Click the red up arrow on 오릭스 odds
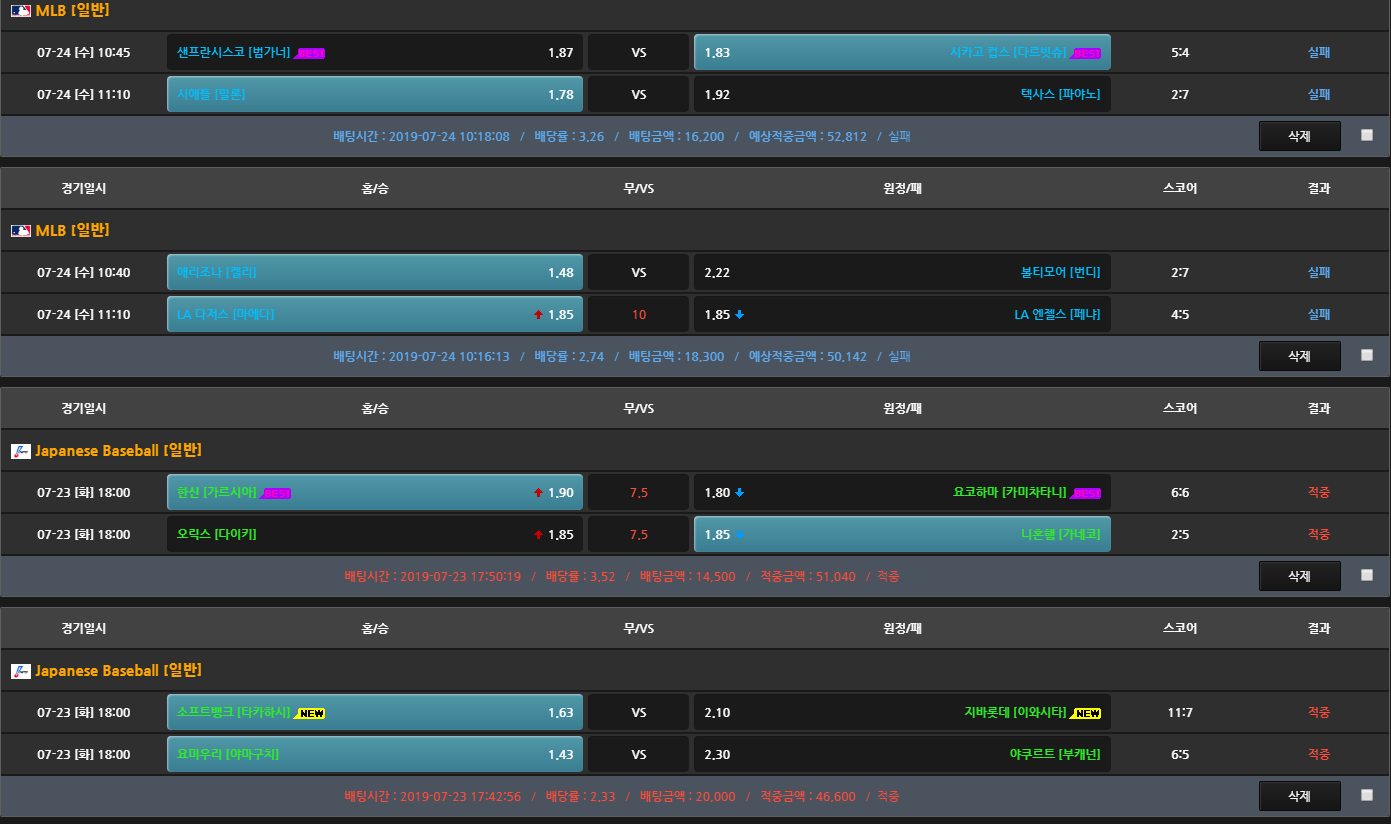This screenshot has width=1391, height=824. (x=538, y=535)
